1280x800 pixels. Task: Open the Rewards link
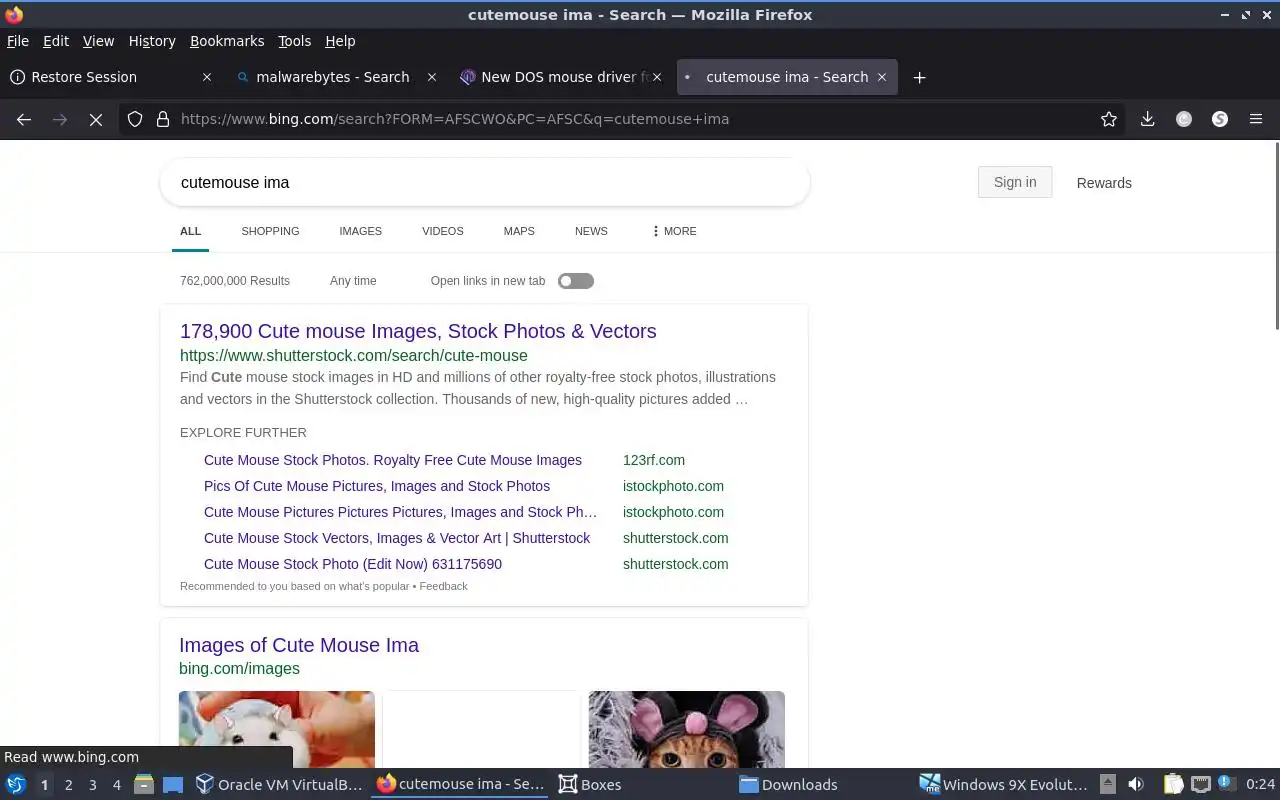1104,183
